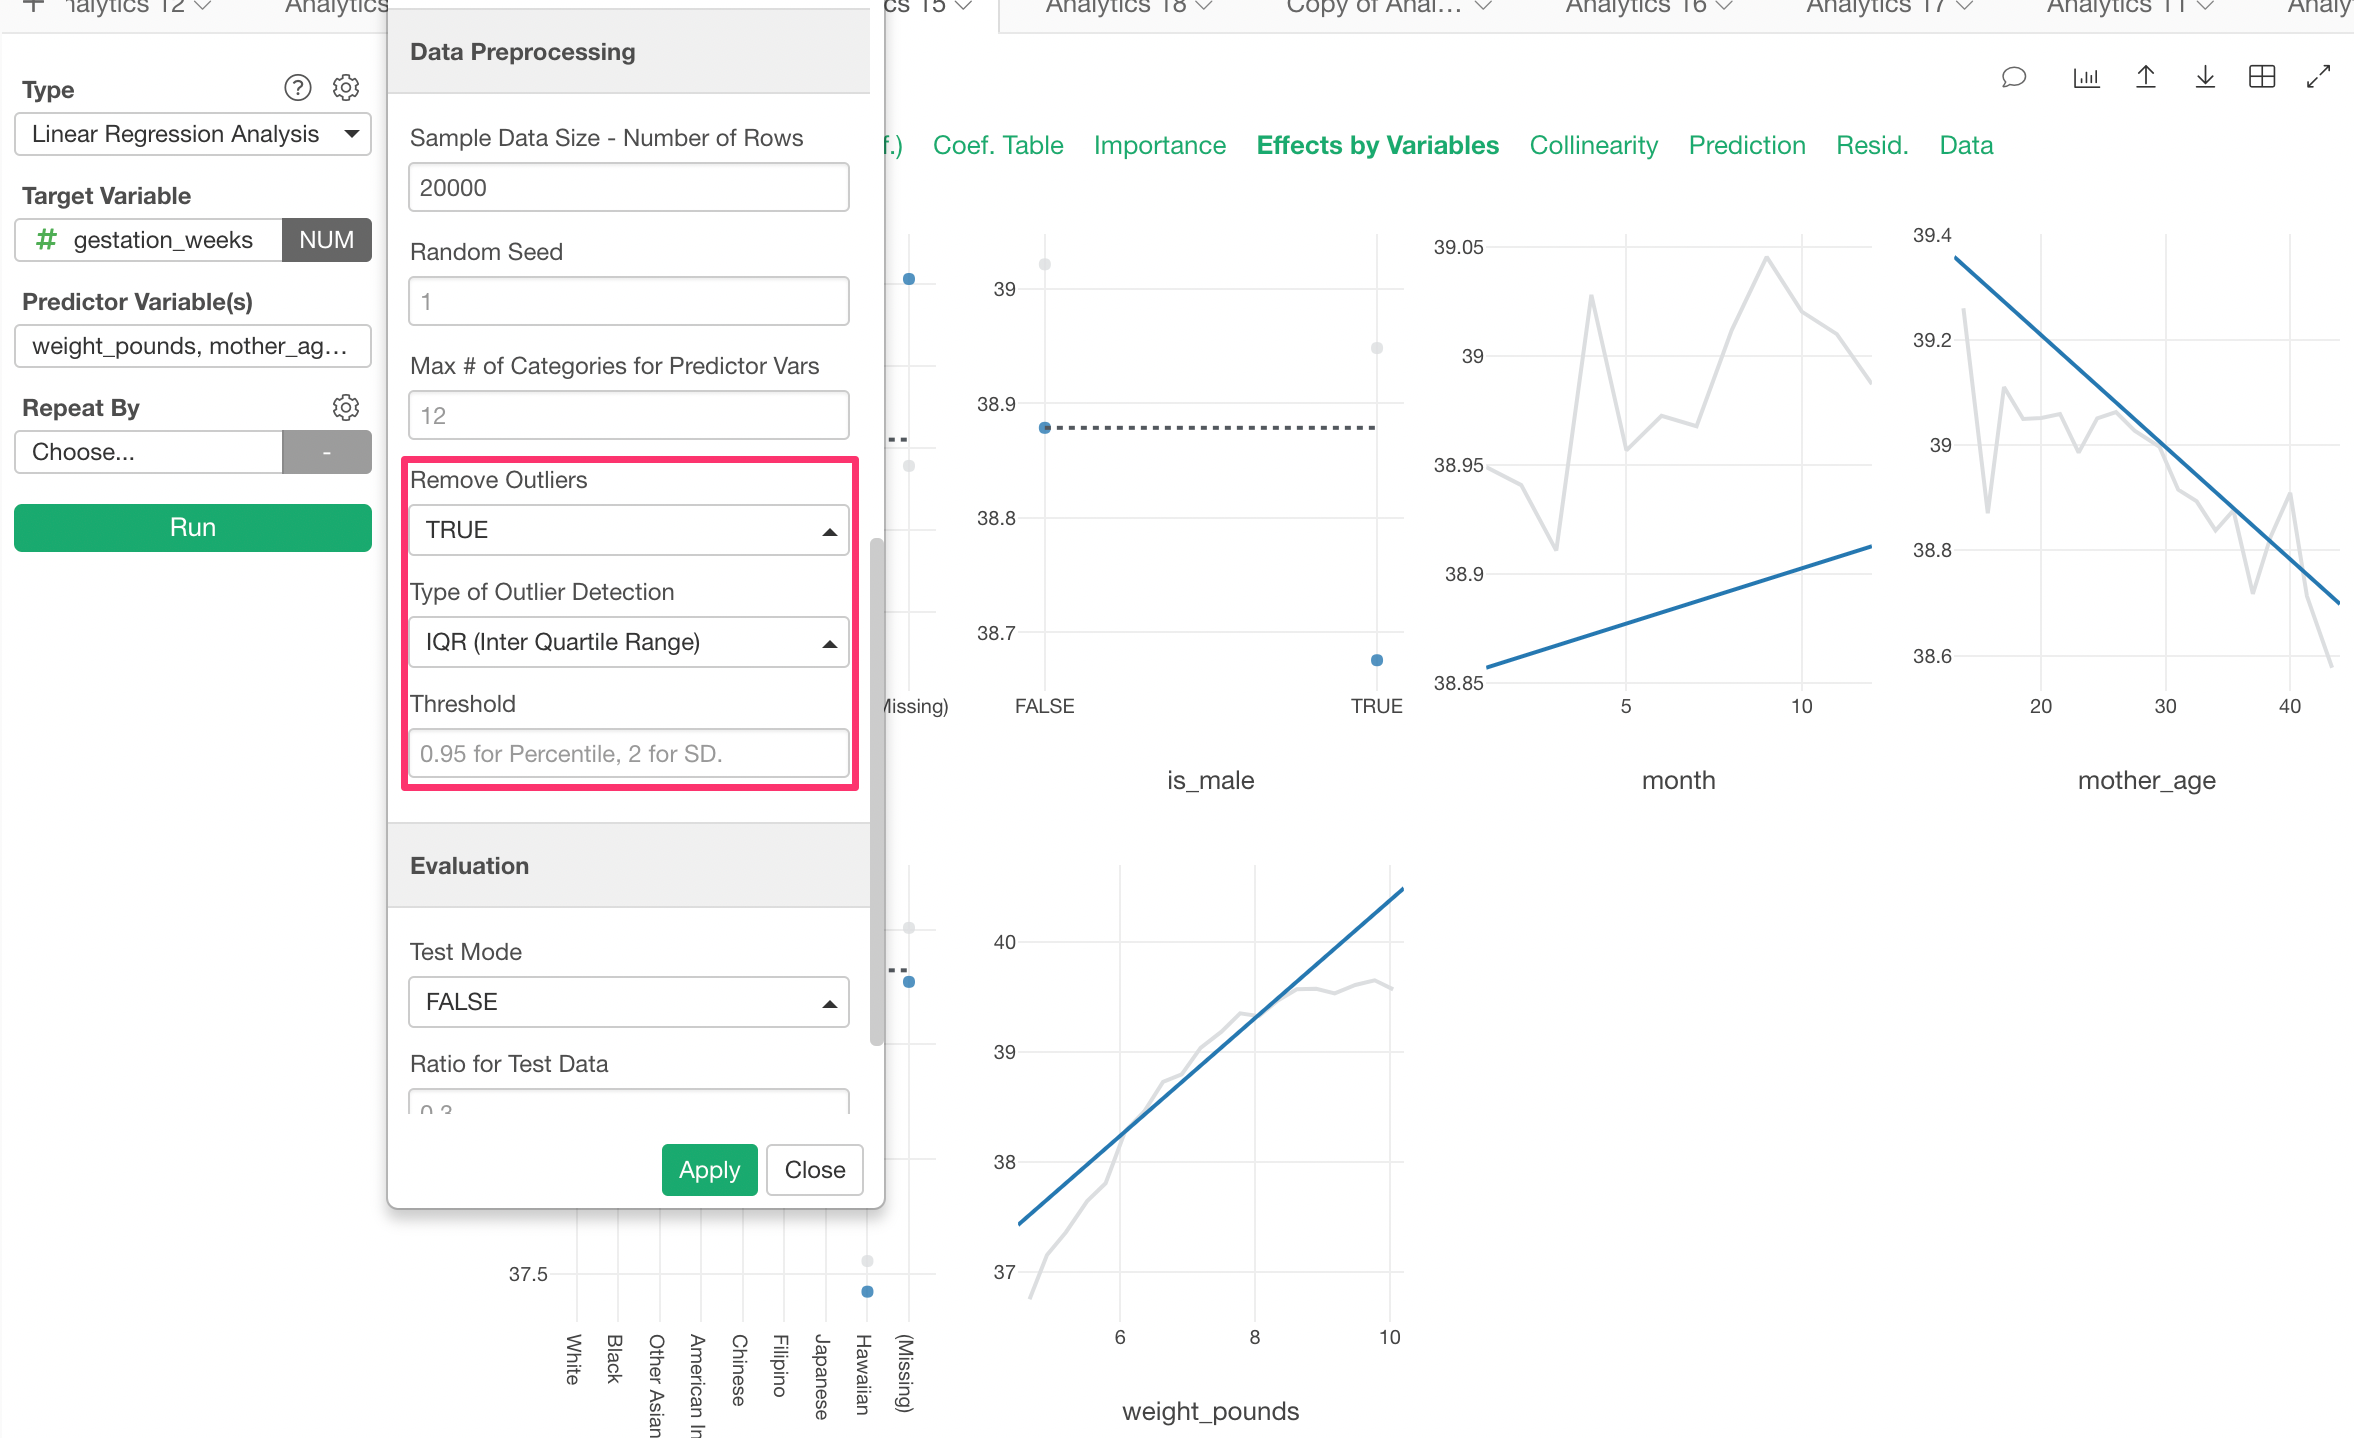Open the table grid view icon

pyautogui.click(x=2262, y=76)
